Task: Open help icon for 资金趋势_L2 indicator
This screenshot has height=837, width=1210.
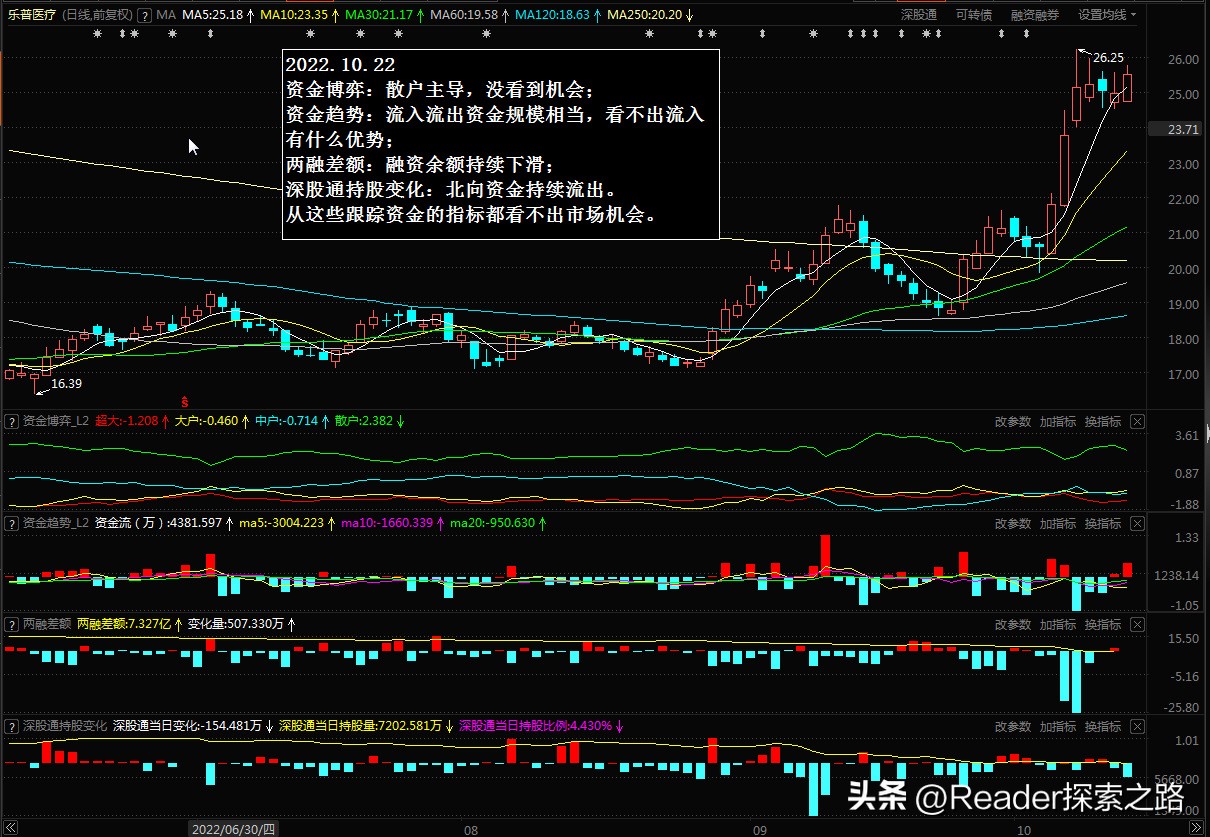Action: (x=11, y=523)
